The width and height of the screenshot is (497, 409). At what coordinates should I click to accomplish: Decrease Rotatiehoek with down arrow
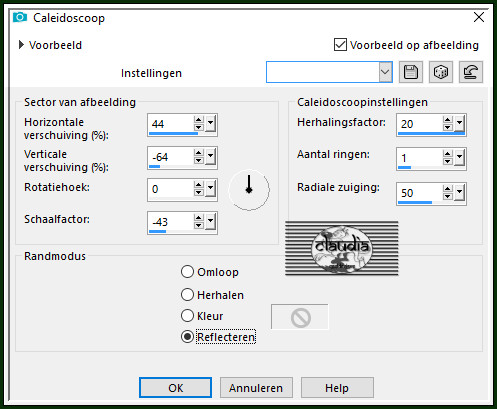pyautogui.click(x=199, y=192)
